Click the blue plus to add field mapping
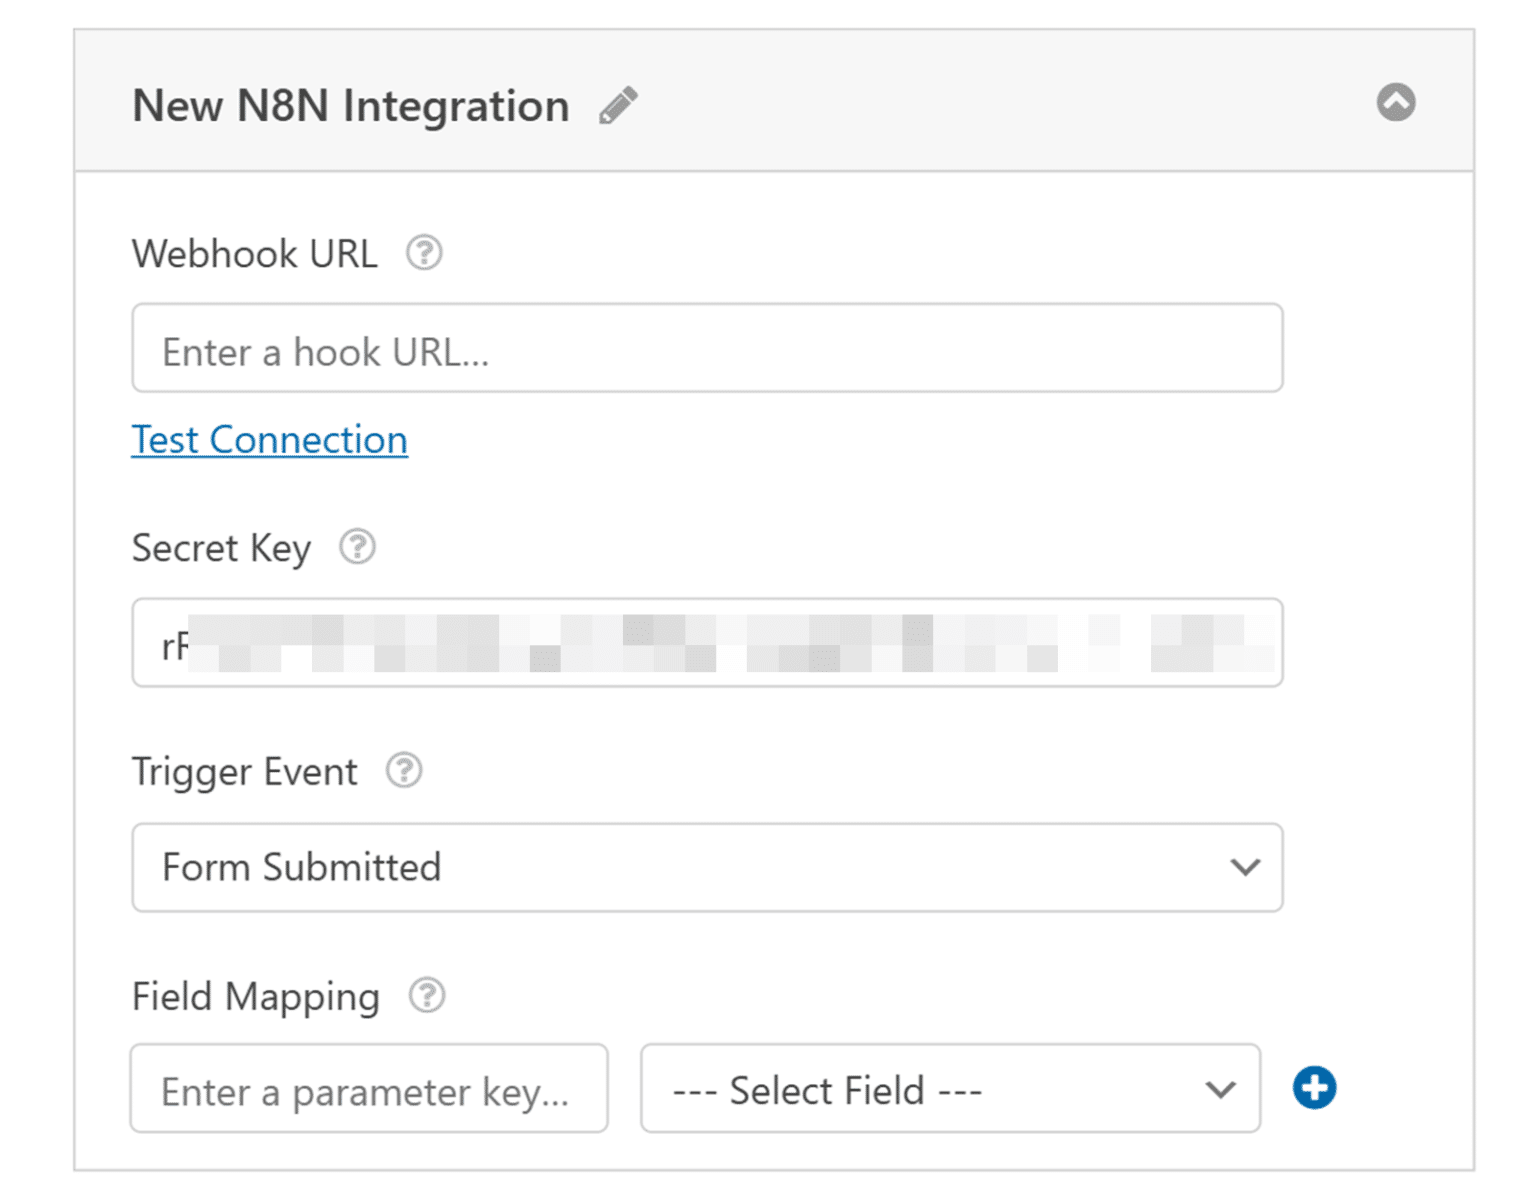Screen dimensions: 1536x1182 tap(1314, 1089)
